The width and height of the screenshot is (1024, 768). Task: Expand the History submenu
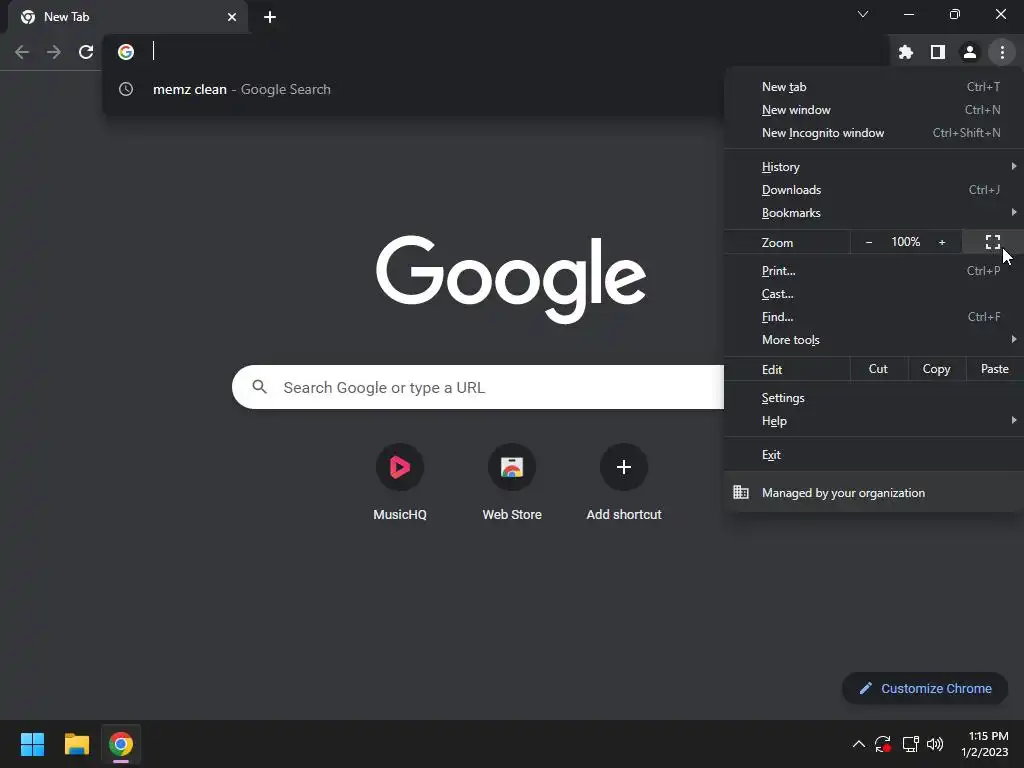pyautogui.click(x=874, y=167)
